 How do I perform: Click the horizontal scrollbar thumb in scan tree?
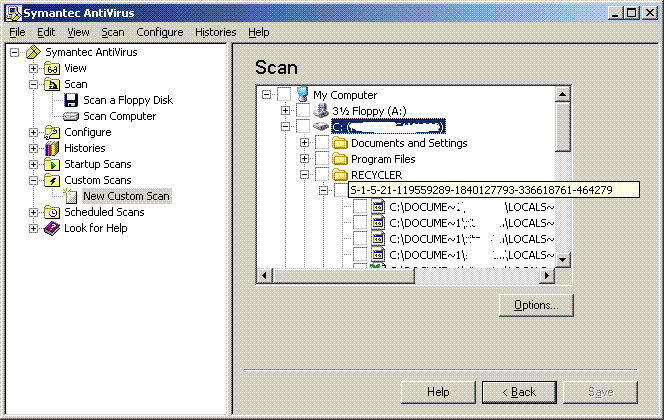[x=343, y=276]
